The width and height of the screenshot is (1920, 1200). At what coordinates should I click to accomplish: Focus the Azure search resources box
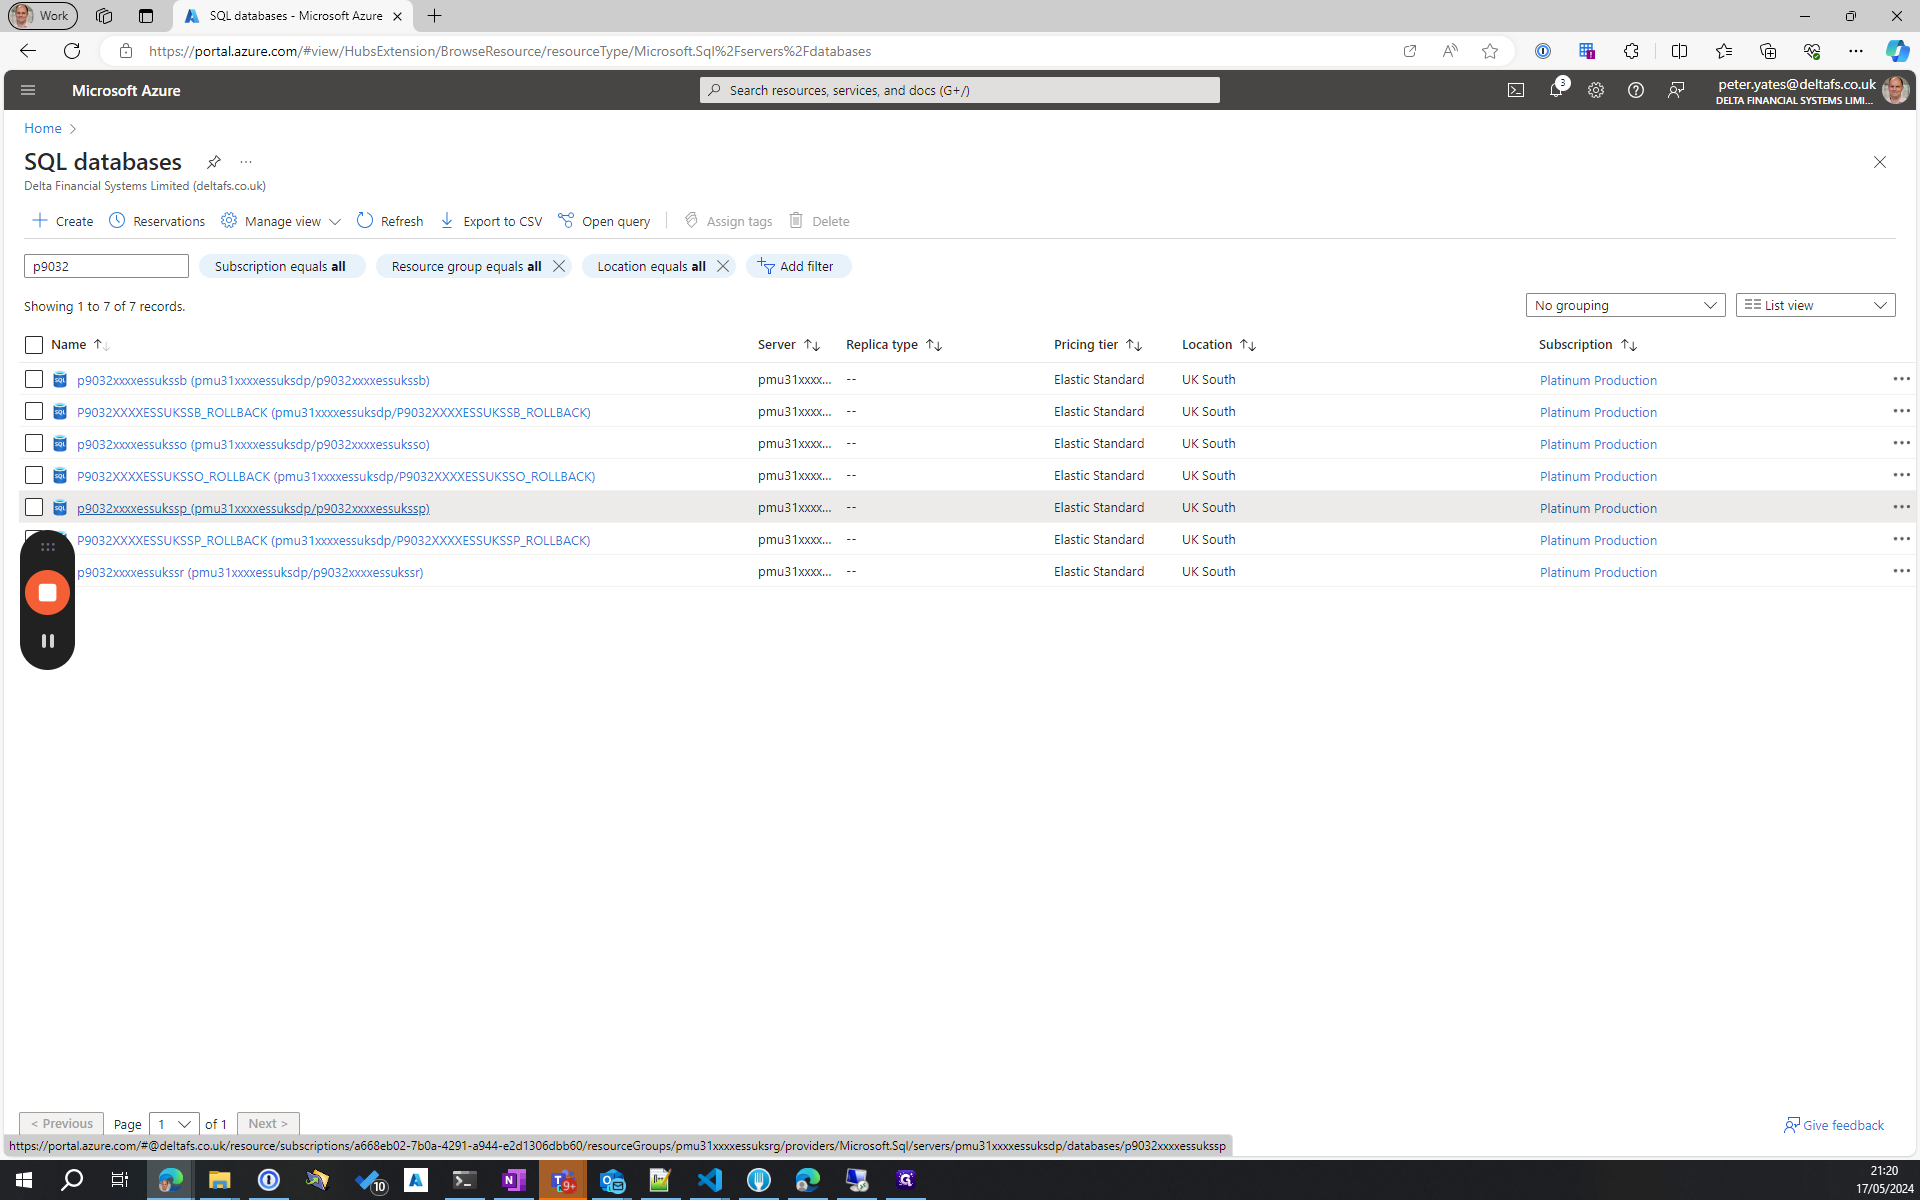[960, 90]
